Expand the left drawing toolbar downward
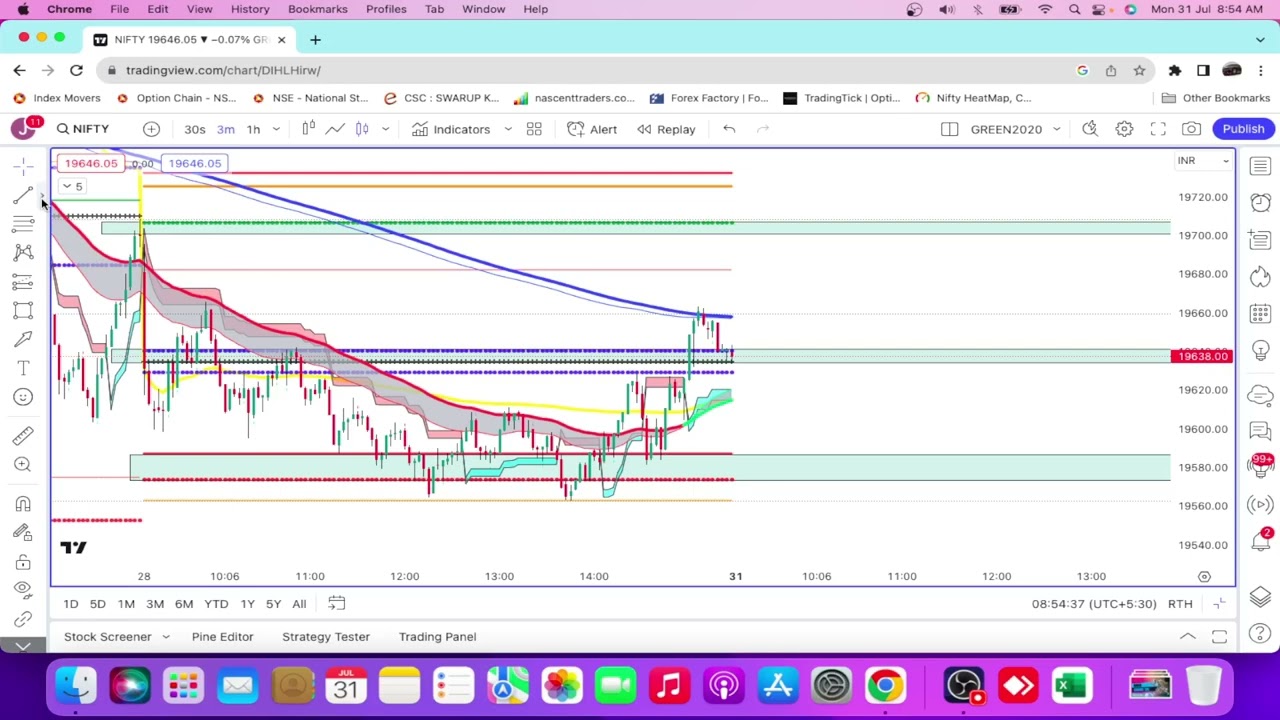The width and height of the screenshot is (1280, 720). click(23, 646)
